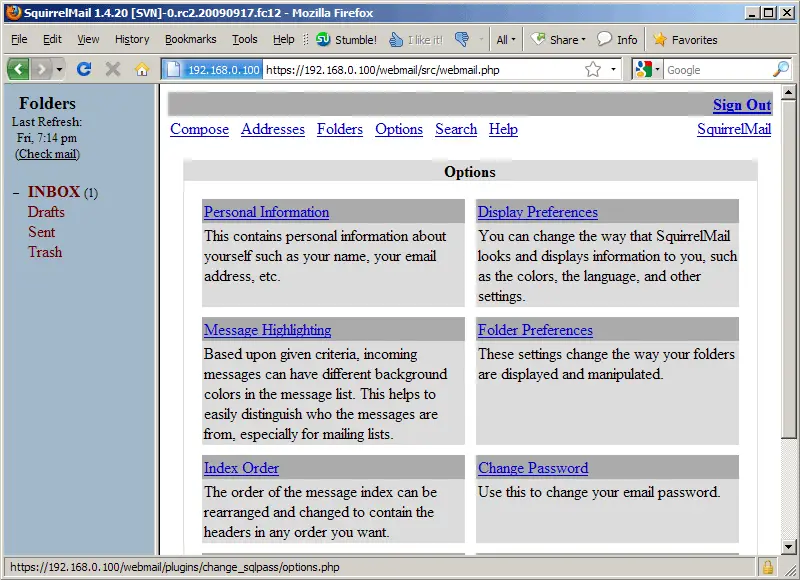Click the Forward navigation arrow
Image resolution: width=800 pixels, height=580 pixels.
tap(41, 68)
